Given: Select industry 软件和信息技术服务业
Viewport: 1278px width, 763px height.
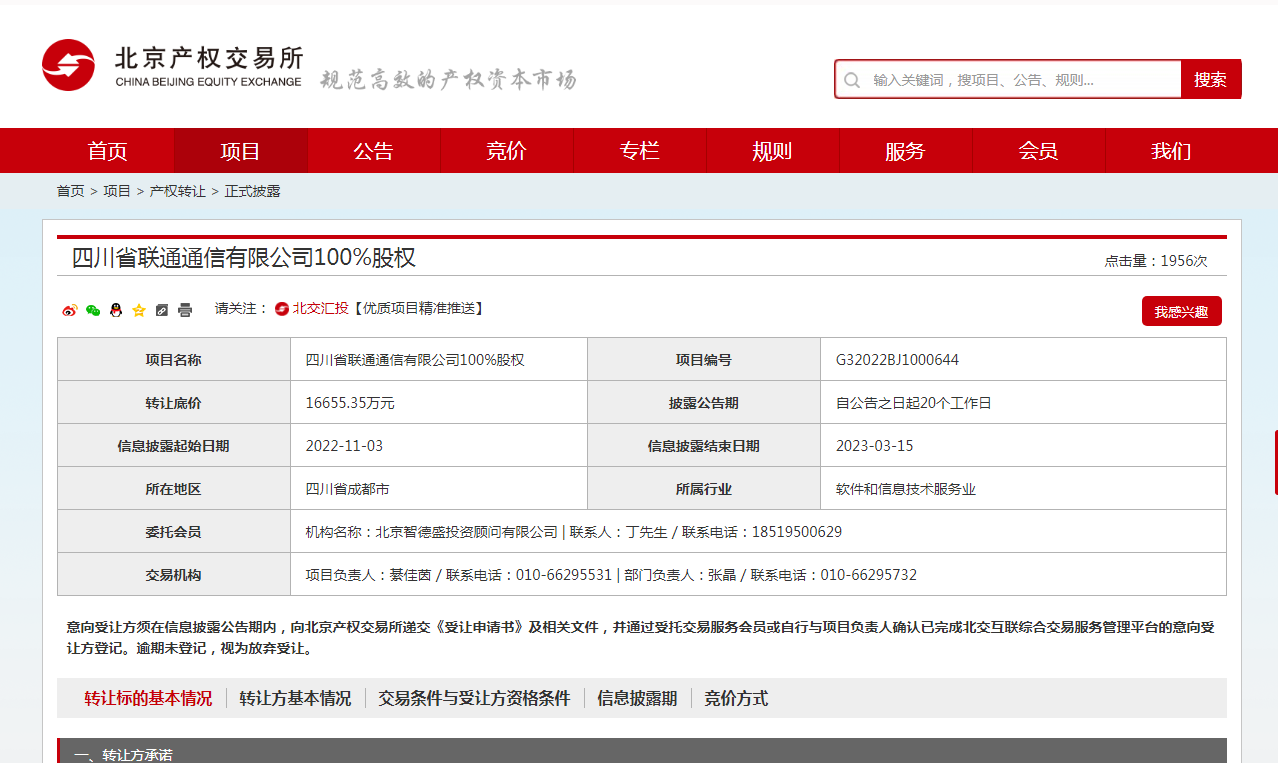Looking at the screenshot, I should click(x=906, y=489).
